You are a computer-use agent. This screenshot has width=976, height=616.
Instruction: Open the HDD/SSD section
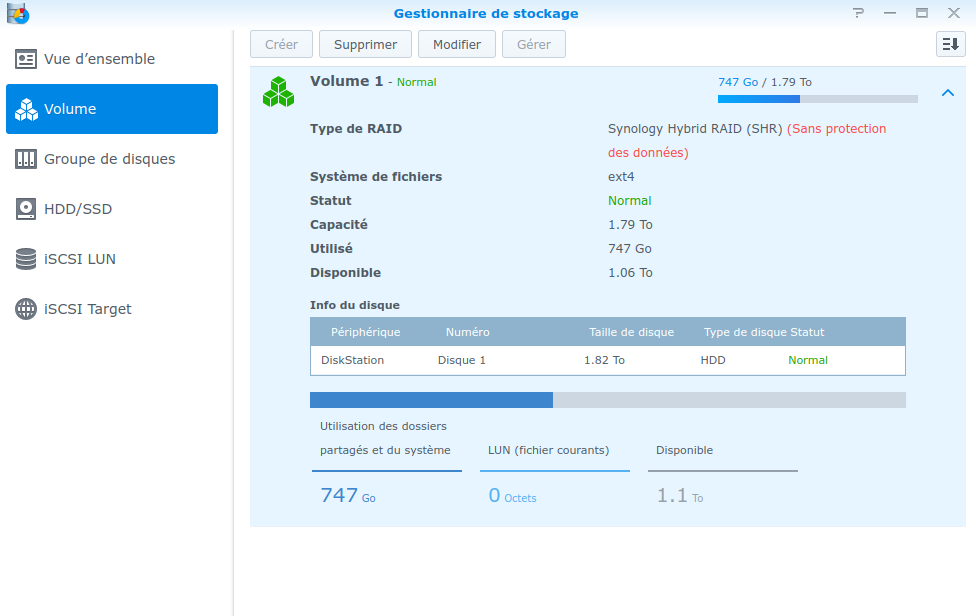(x=112, y=209)
